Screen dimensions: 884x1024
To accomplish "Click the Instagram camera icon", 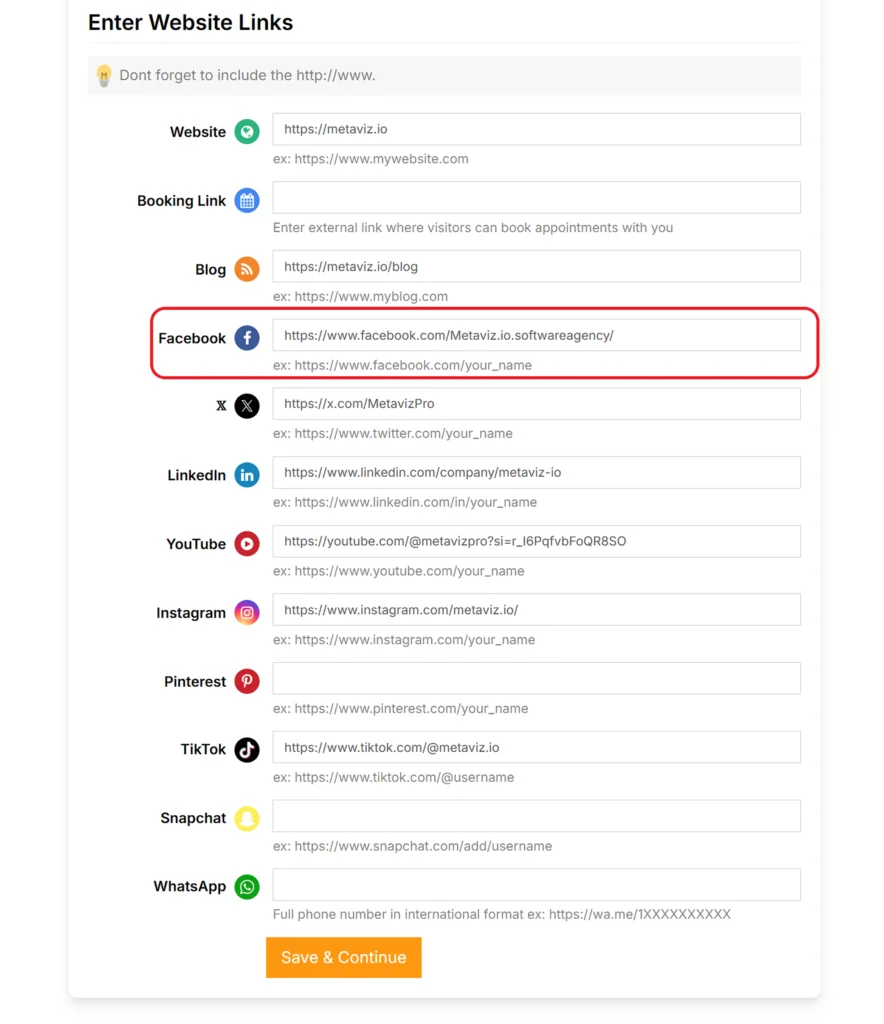I will (x=246, y=612).
